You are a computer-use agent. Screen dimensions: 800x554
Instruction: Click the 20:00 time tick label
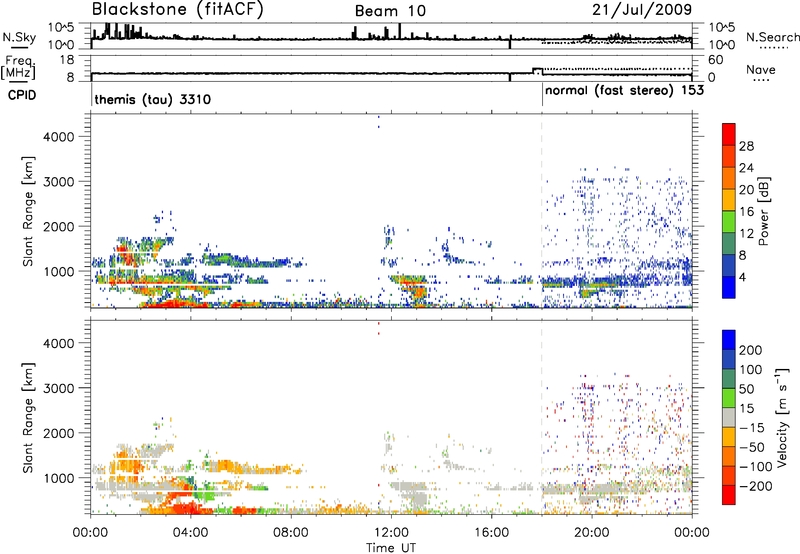pos(592,533)
